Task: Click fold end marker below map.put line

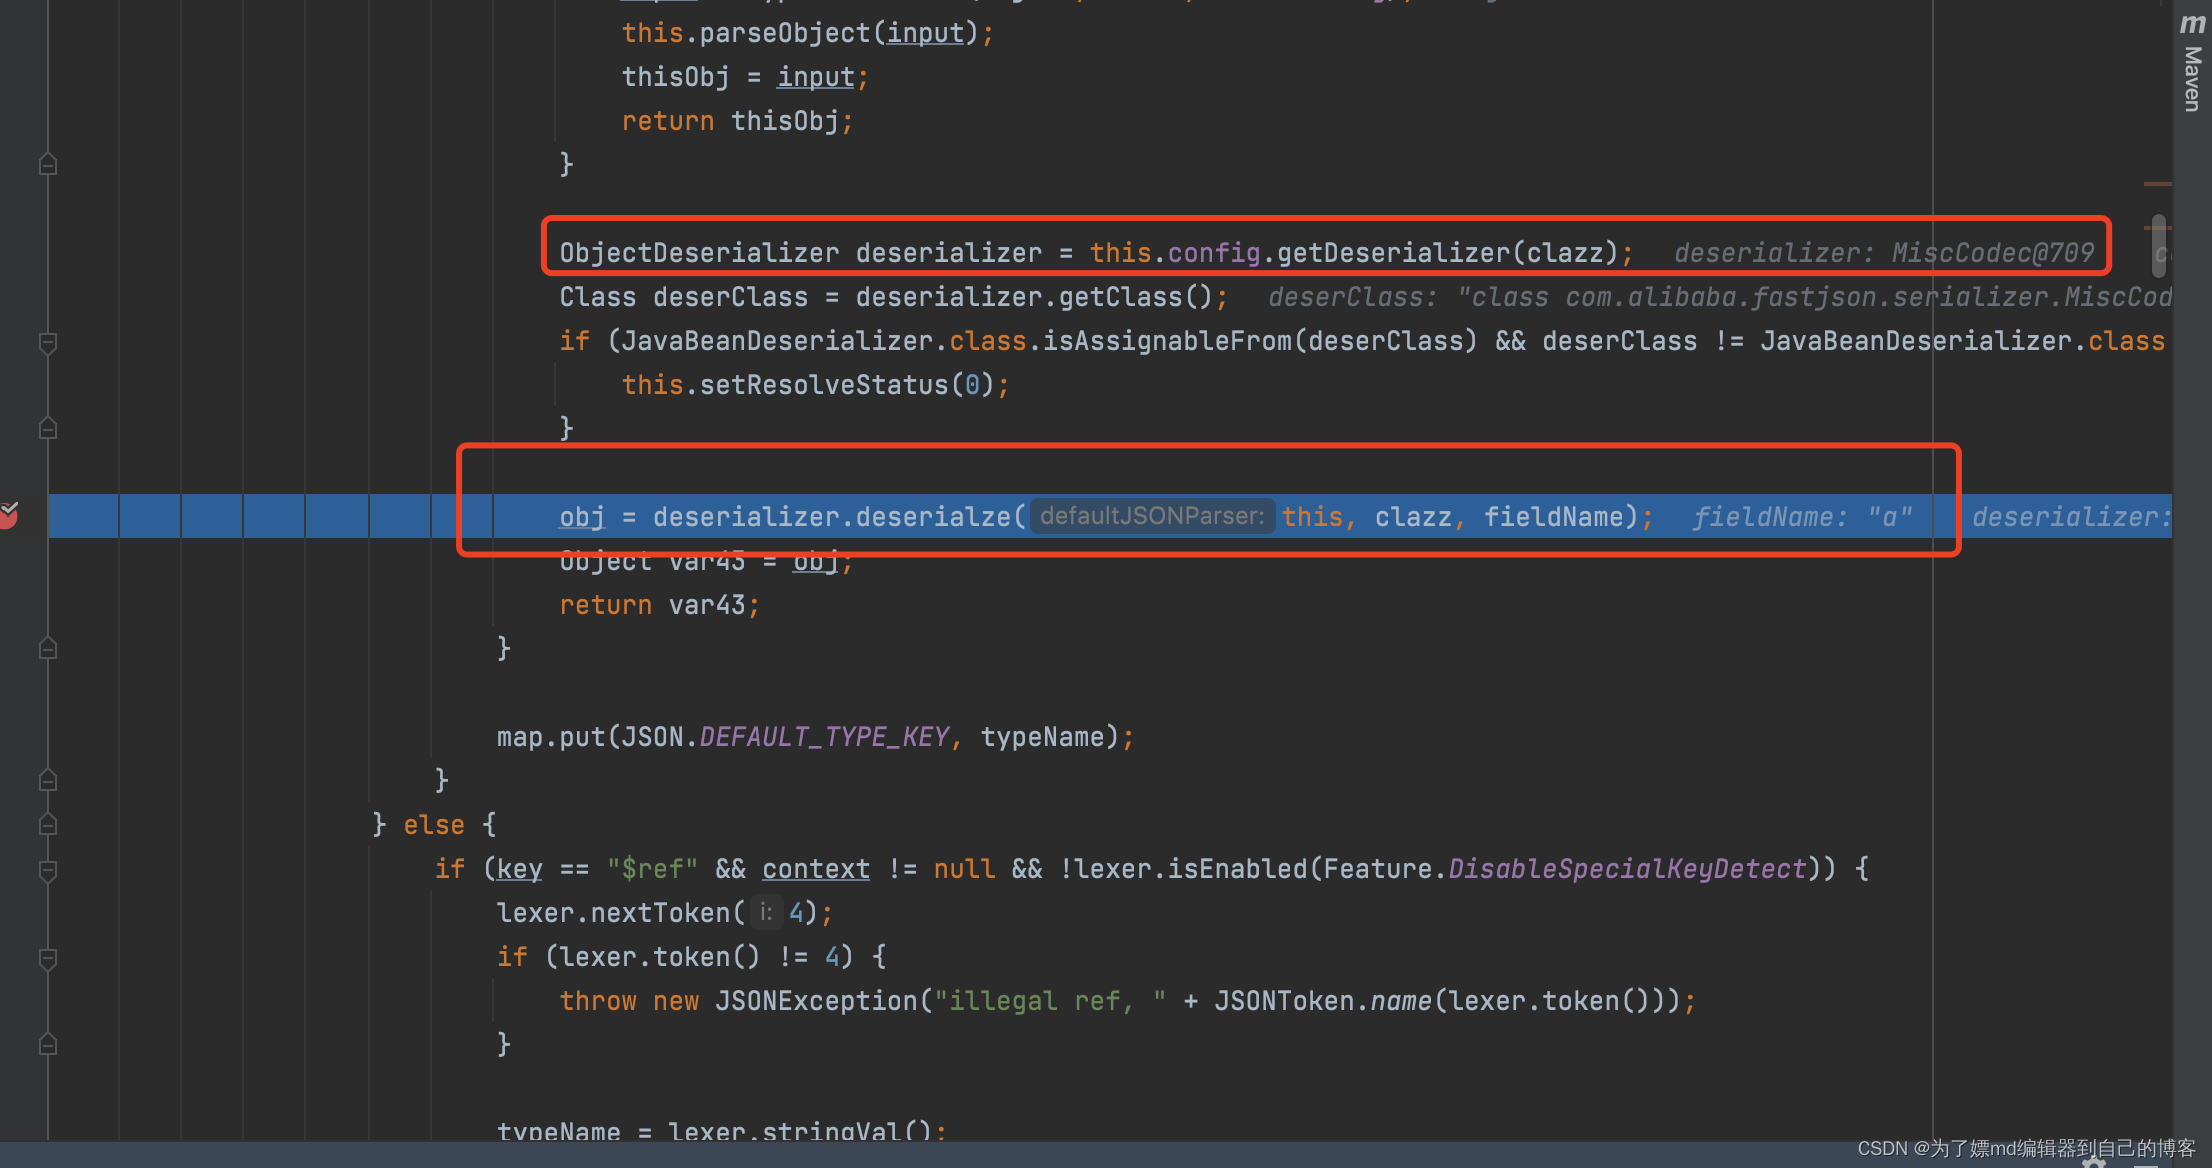Action: click(x=47, y=780)
